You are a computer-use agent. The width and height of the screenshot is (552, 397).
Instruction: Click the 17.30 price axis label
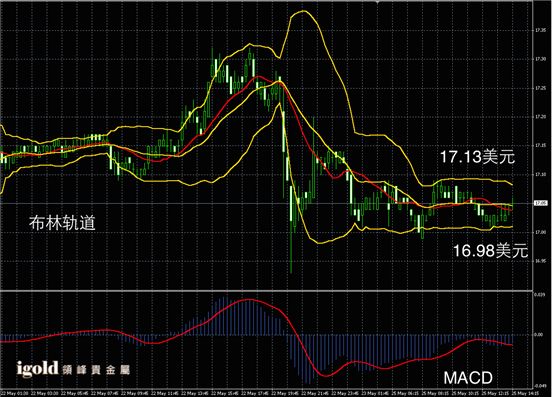[540, 59]
